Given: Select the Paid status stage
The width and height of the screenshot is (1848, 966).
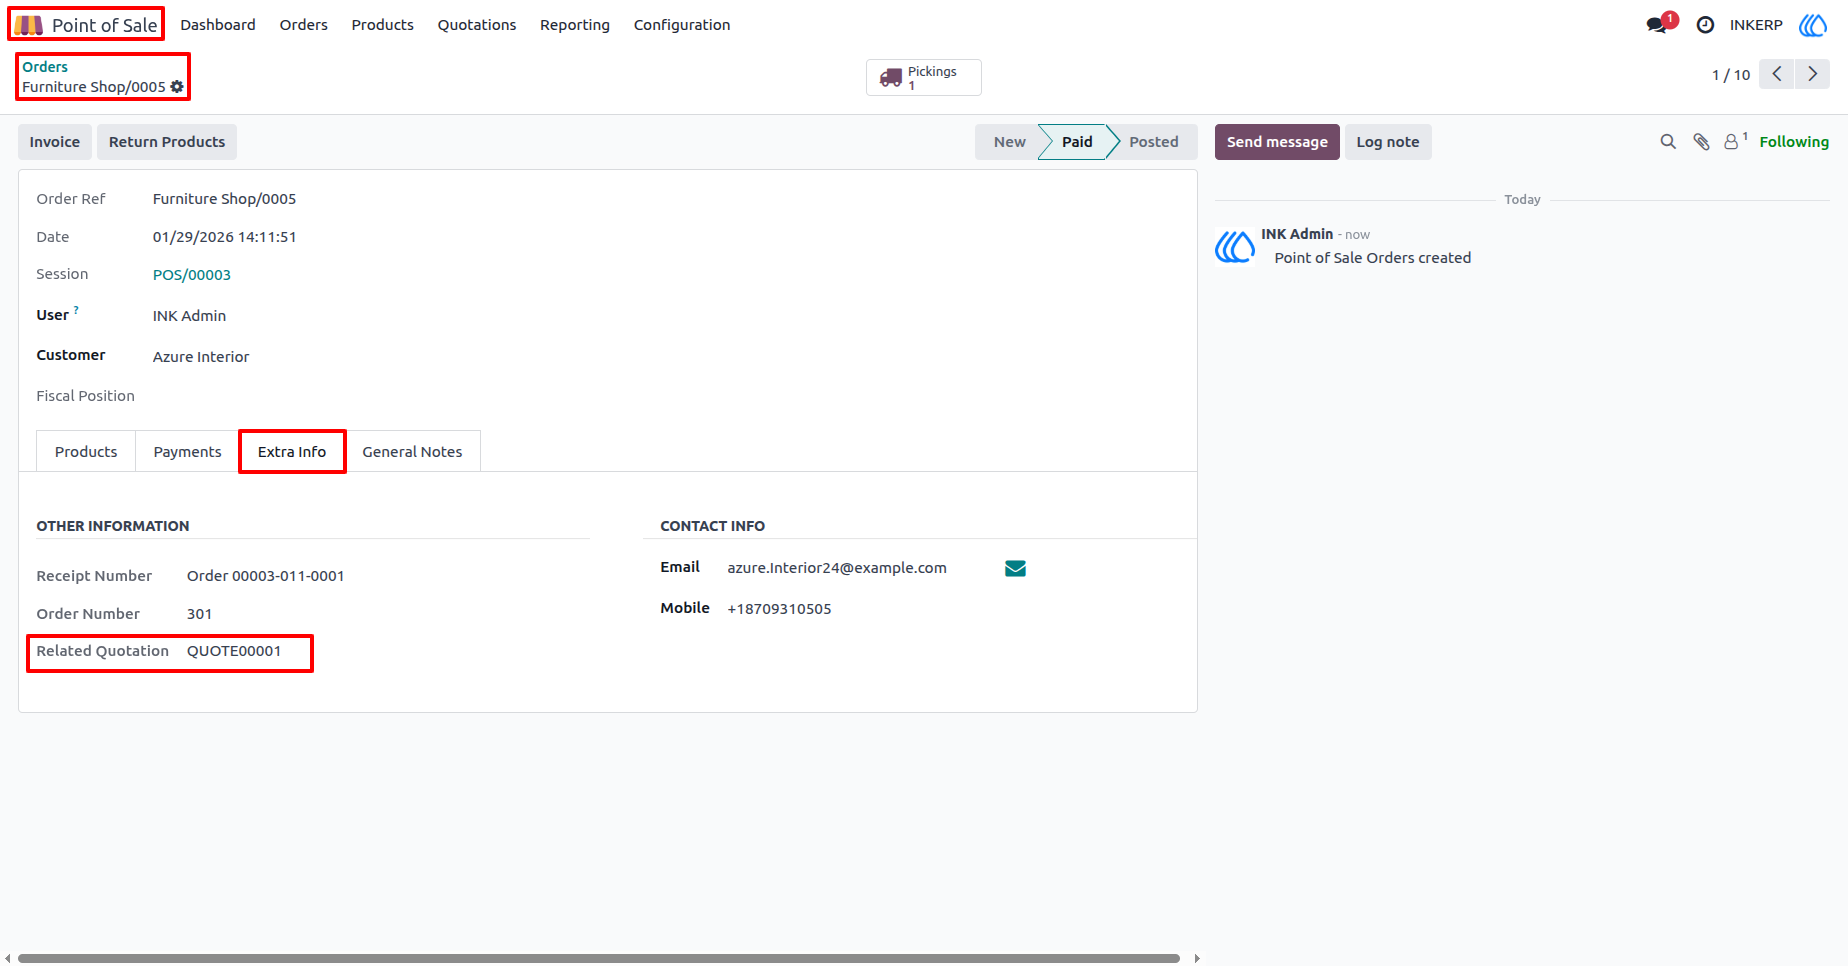Looking at the screenshot, I should point(1076,142).
